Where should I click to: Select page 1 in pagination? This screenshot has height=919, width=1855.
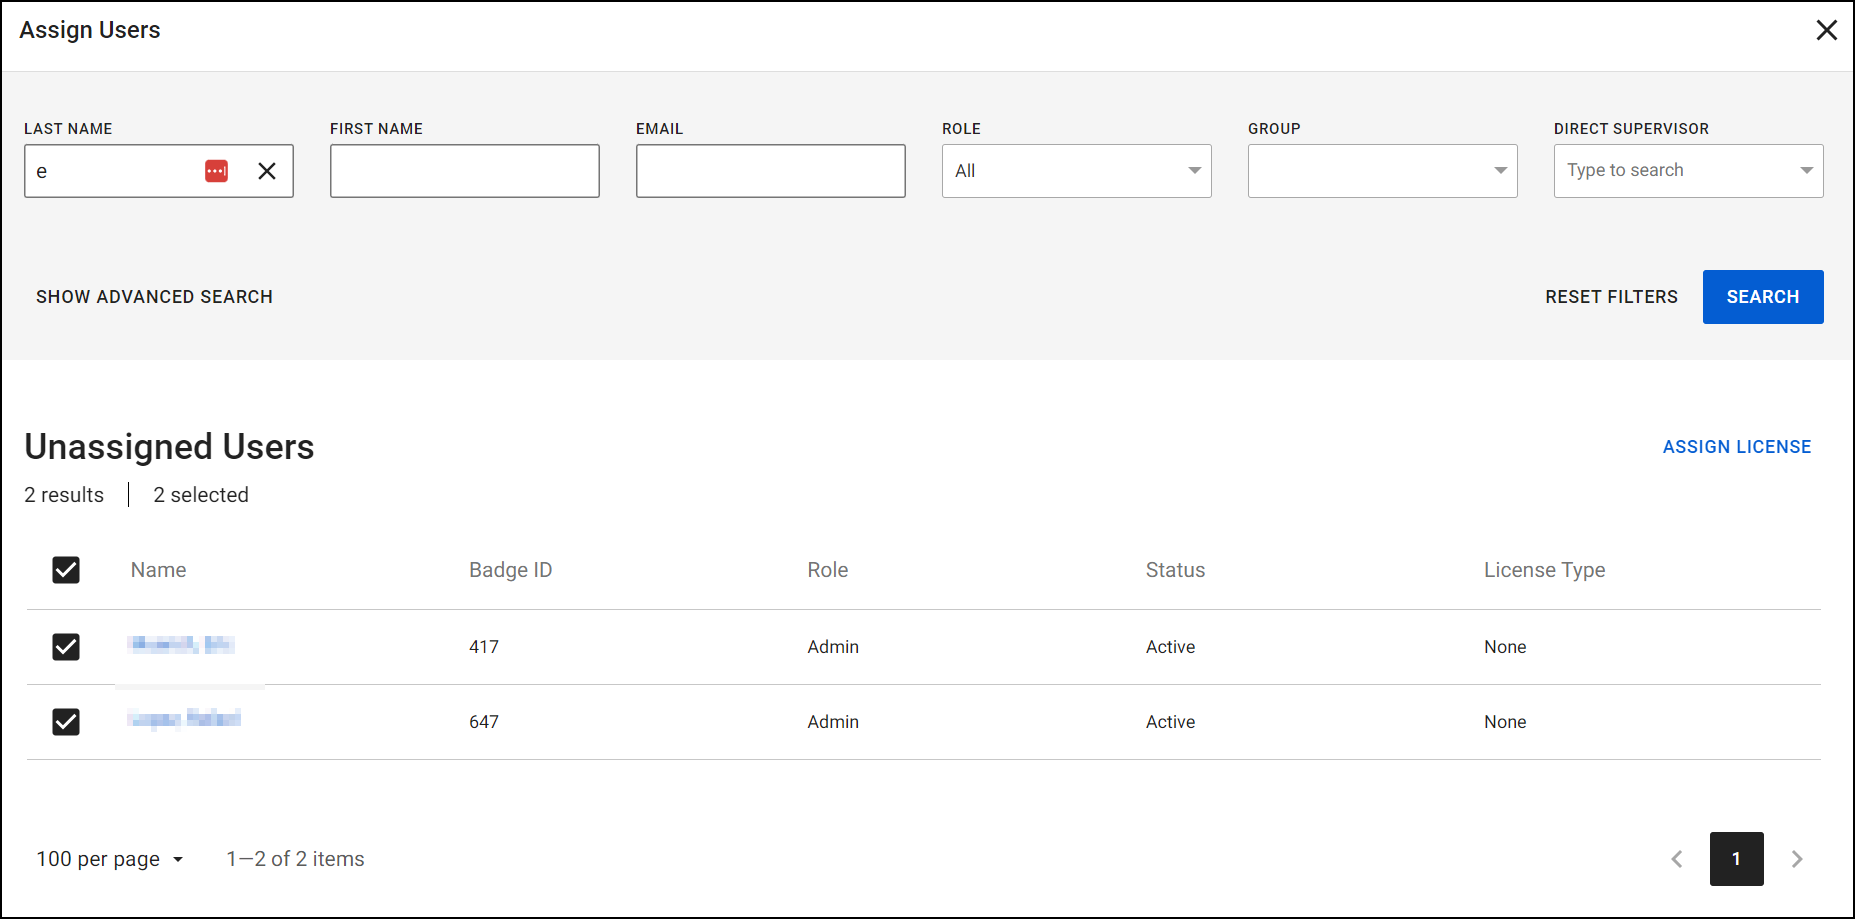1736,859
